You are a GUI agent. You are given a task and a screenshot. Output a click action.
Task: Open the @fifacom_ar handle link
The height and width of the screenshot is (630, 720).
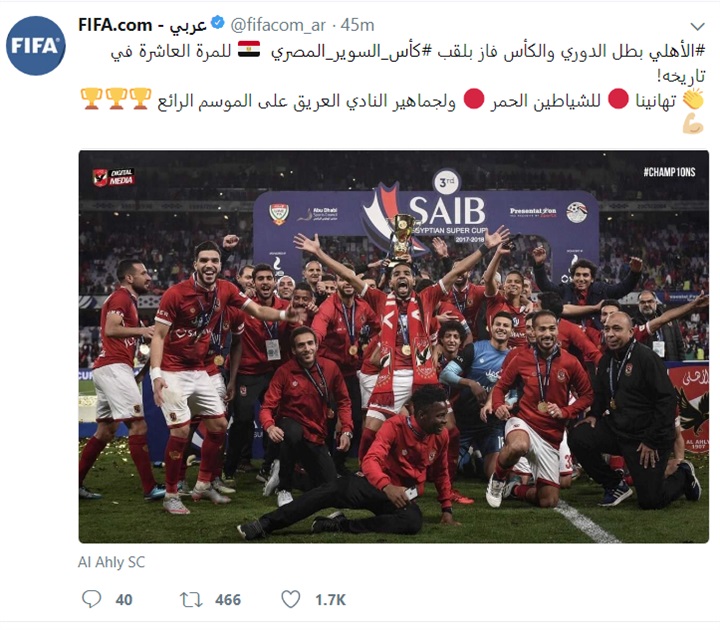coord(278,25)
